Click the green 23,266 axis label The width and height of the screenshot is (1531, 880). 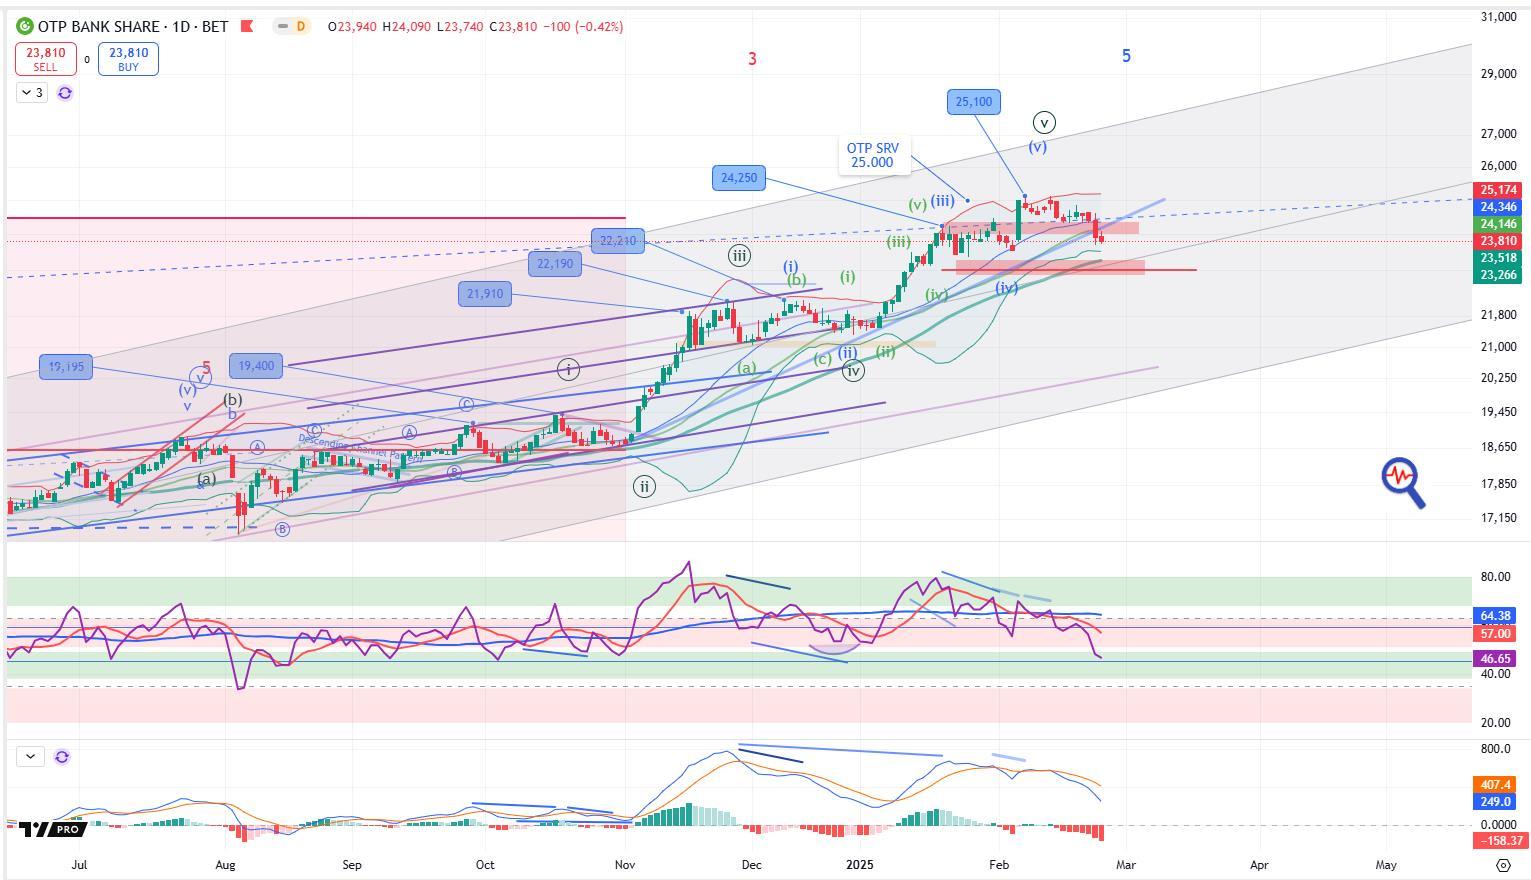tap(1498, 275)
